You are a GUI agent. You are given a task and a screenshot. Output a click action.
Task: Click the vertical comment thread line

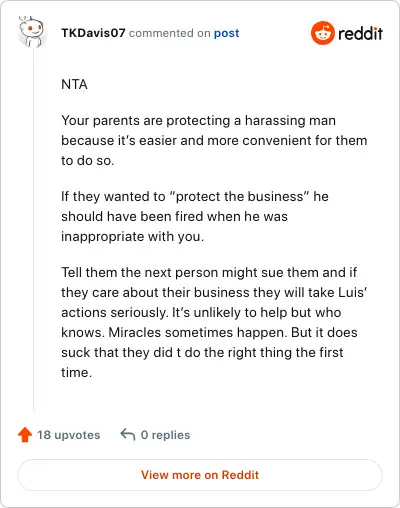(34, 230)
